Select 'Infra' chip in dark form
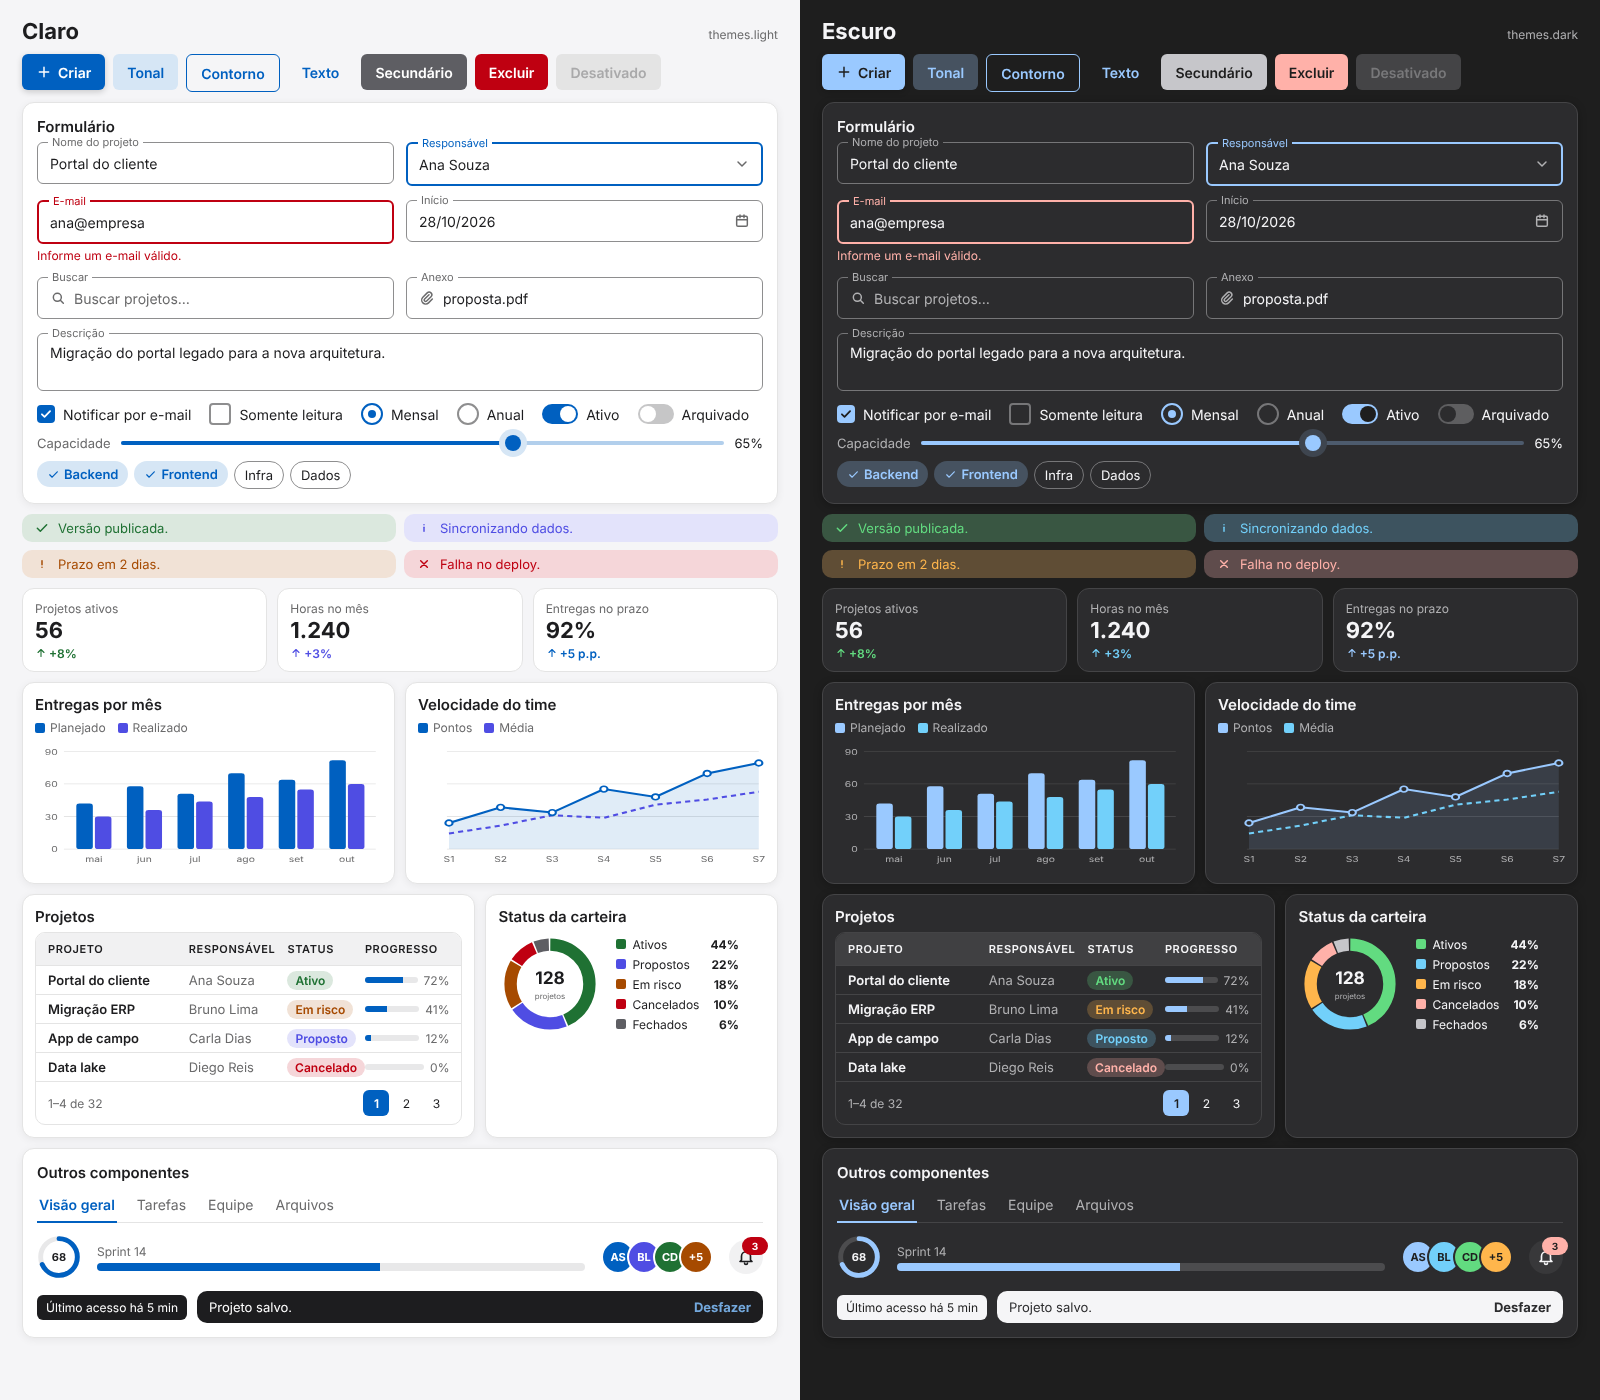 click(1059, 475)
